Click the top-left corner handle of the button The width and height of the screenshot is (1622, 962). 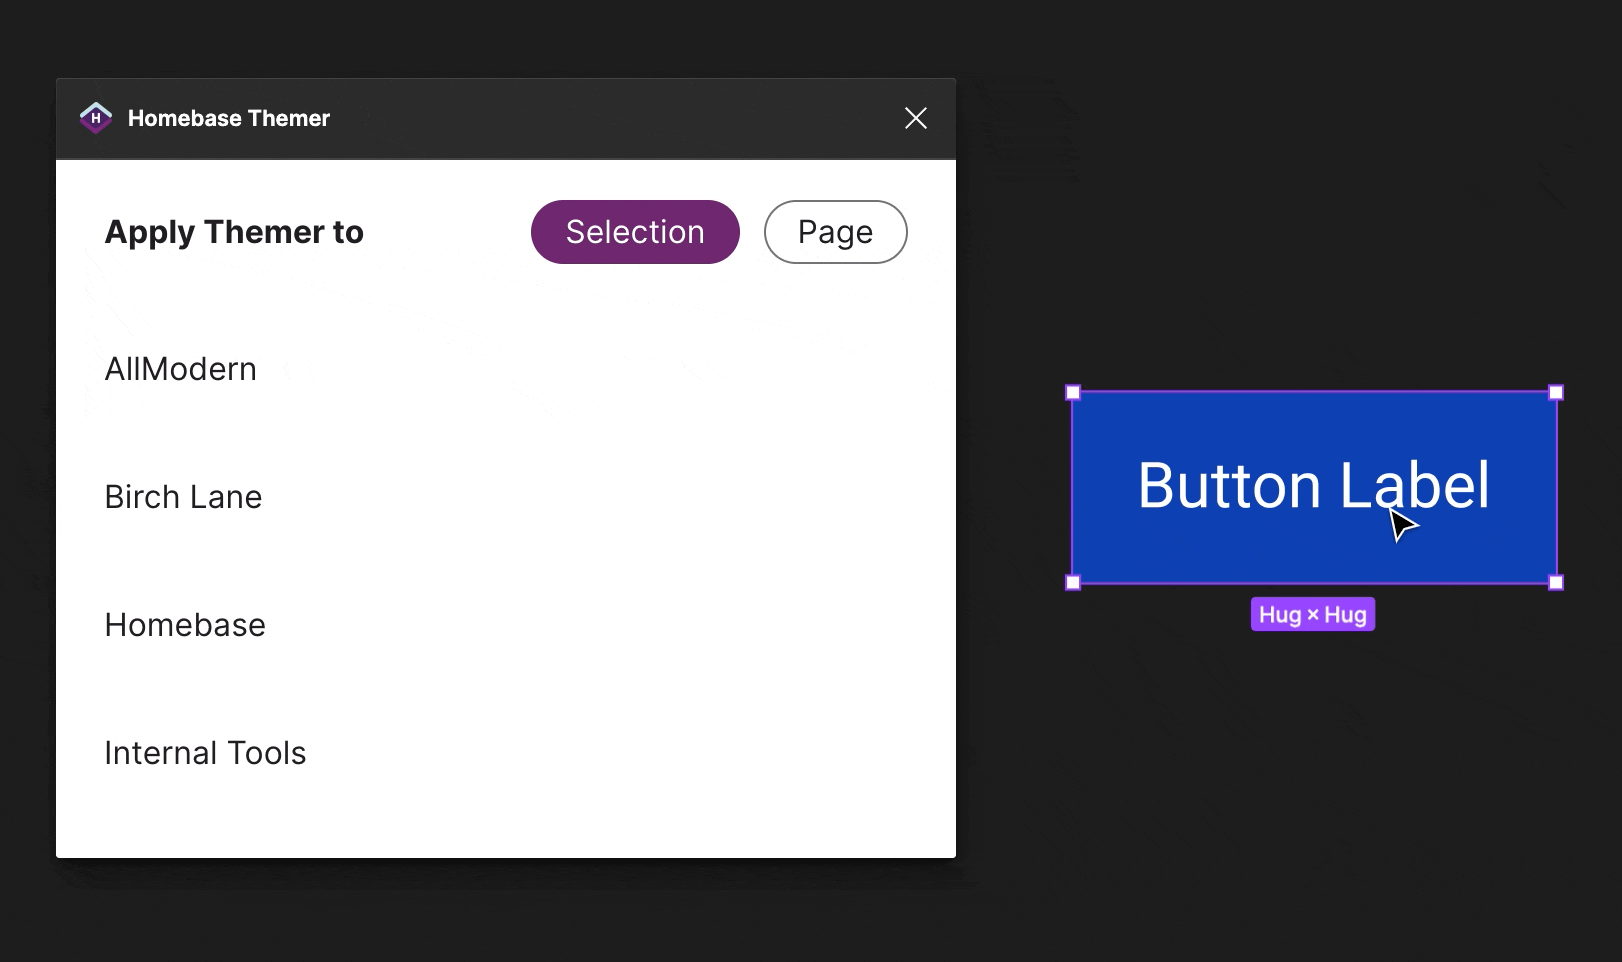tap(1072, 392)
